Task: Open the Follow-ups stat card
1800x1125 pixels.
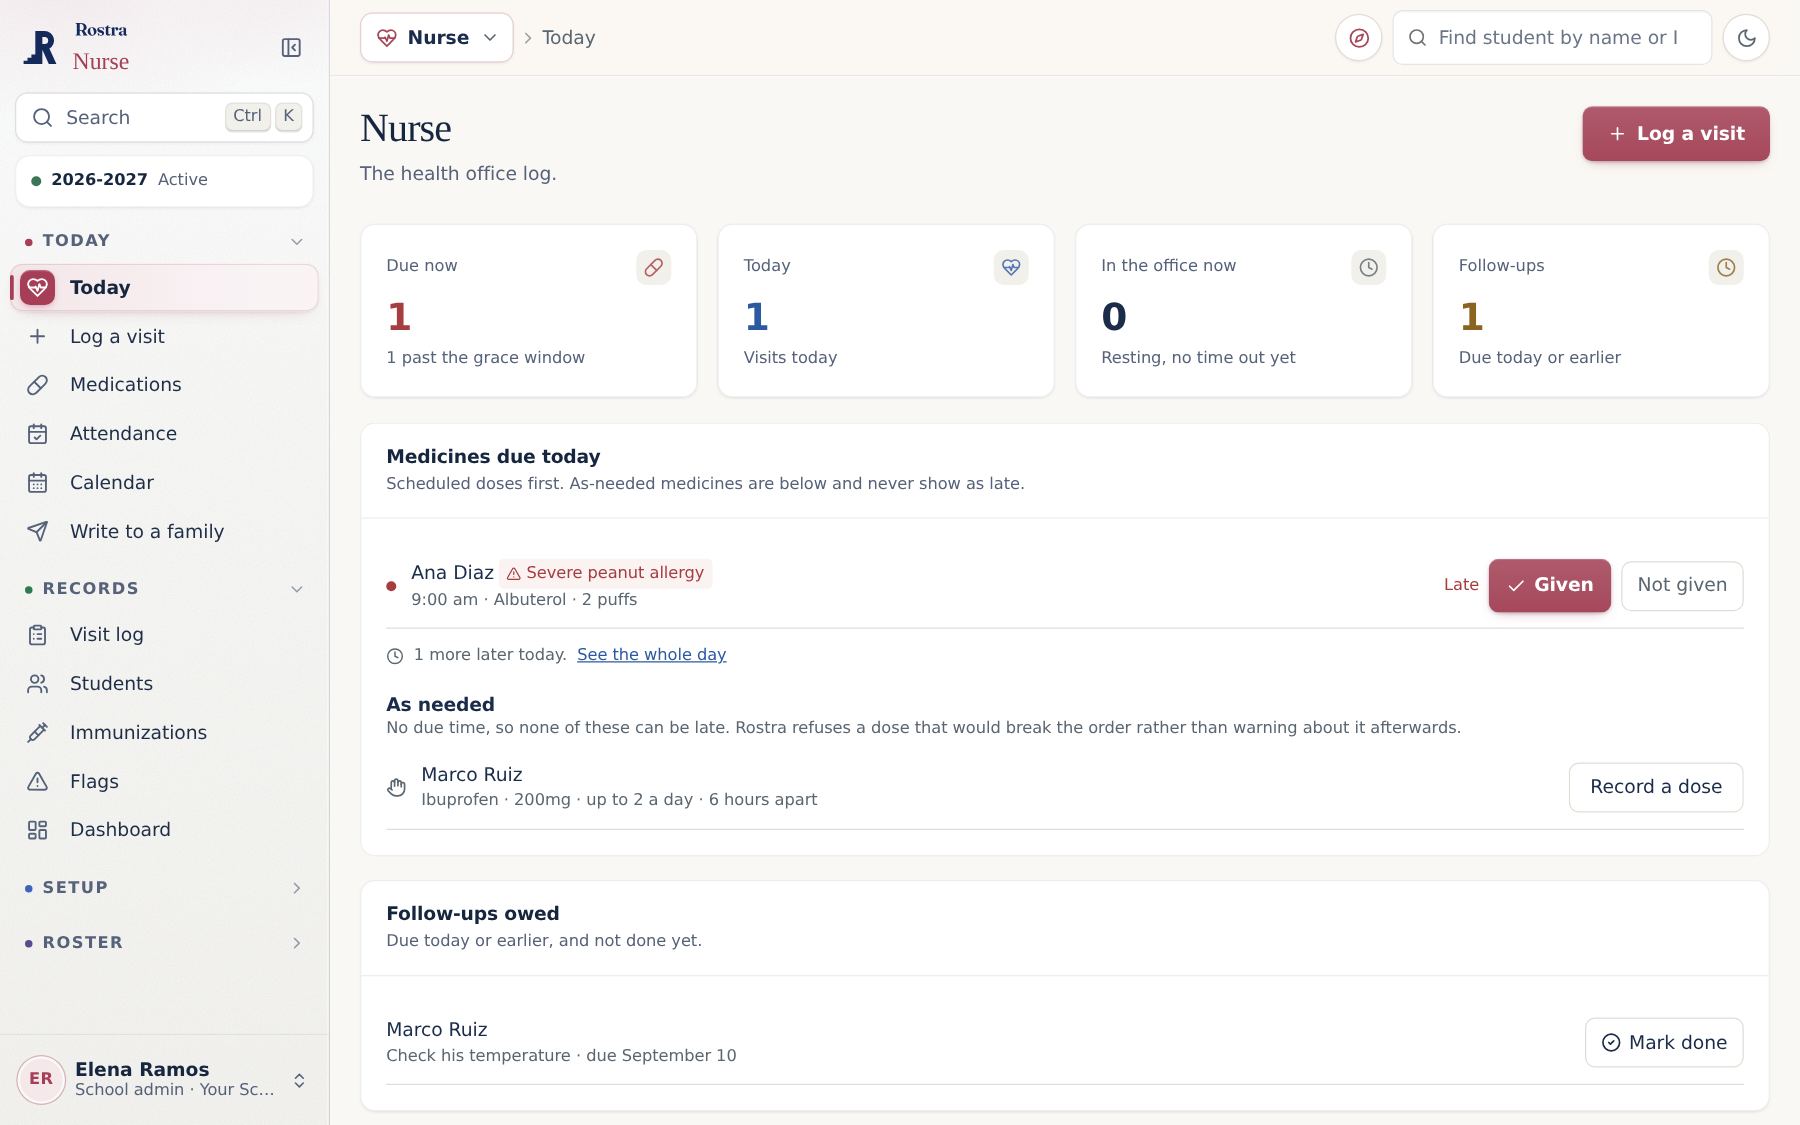Action: (x=1601, y=311)
